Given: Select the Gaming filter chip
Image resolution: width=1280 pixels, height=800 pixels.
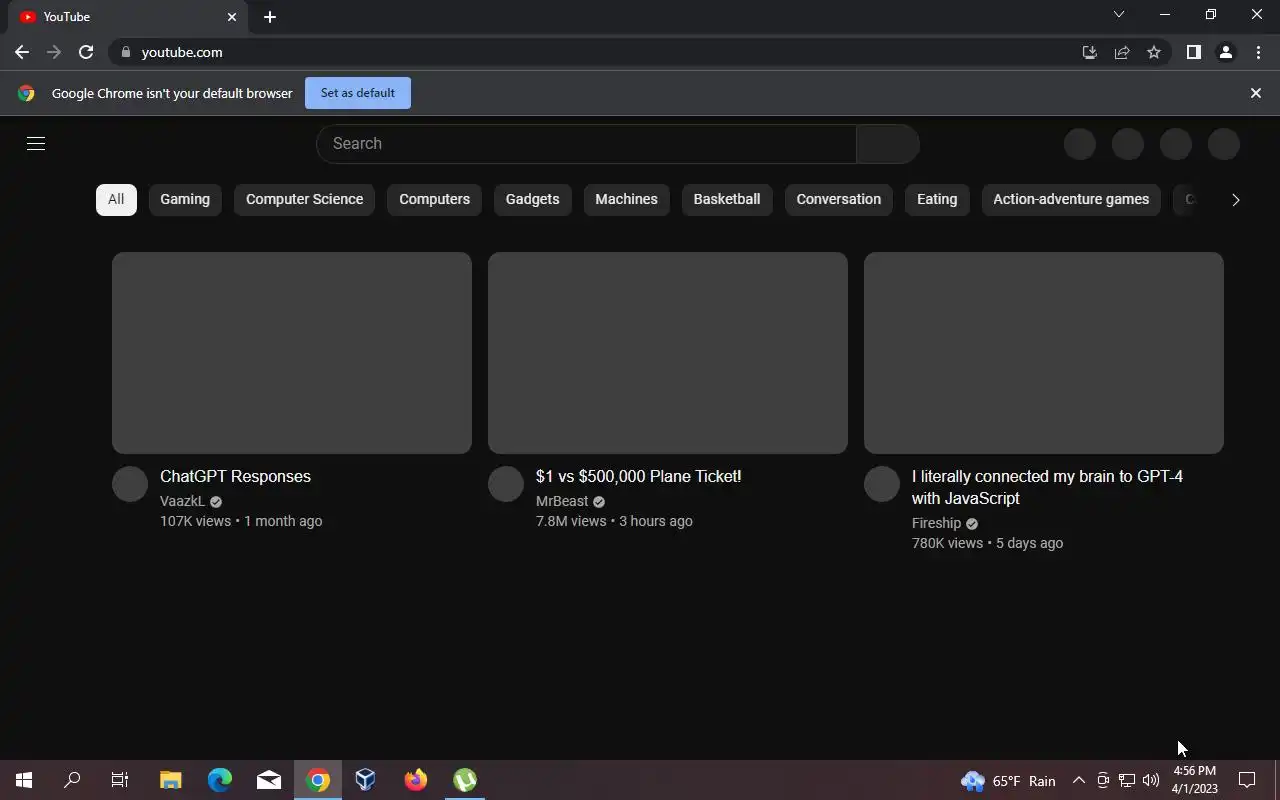Looking at the screenshot, I should (185, 199).
